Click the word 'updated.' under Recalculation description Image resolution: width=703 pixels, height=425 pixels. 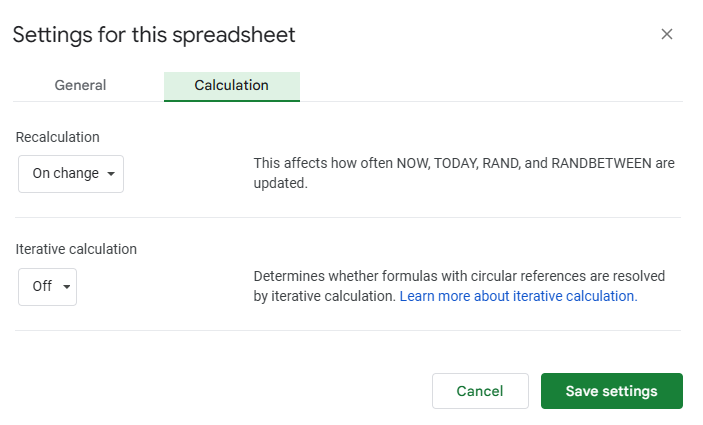point(281,183)
